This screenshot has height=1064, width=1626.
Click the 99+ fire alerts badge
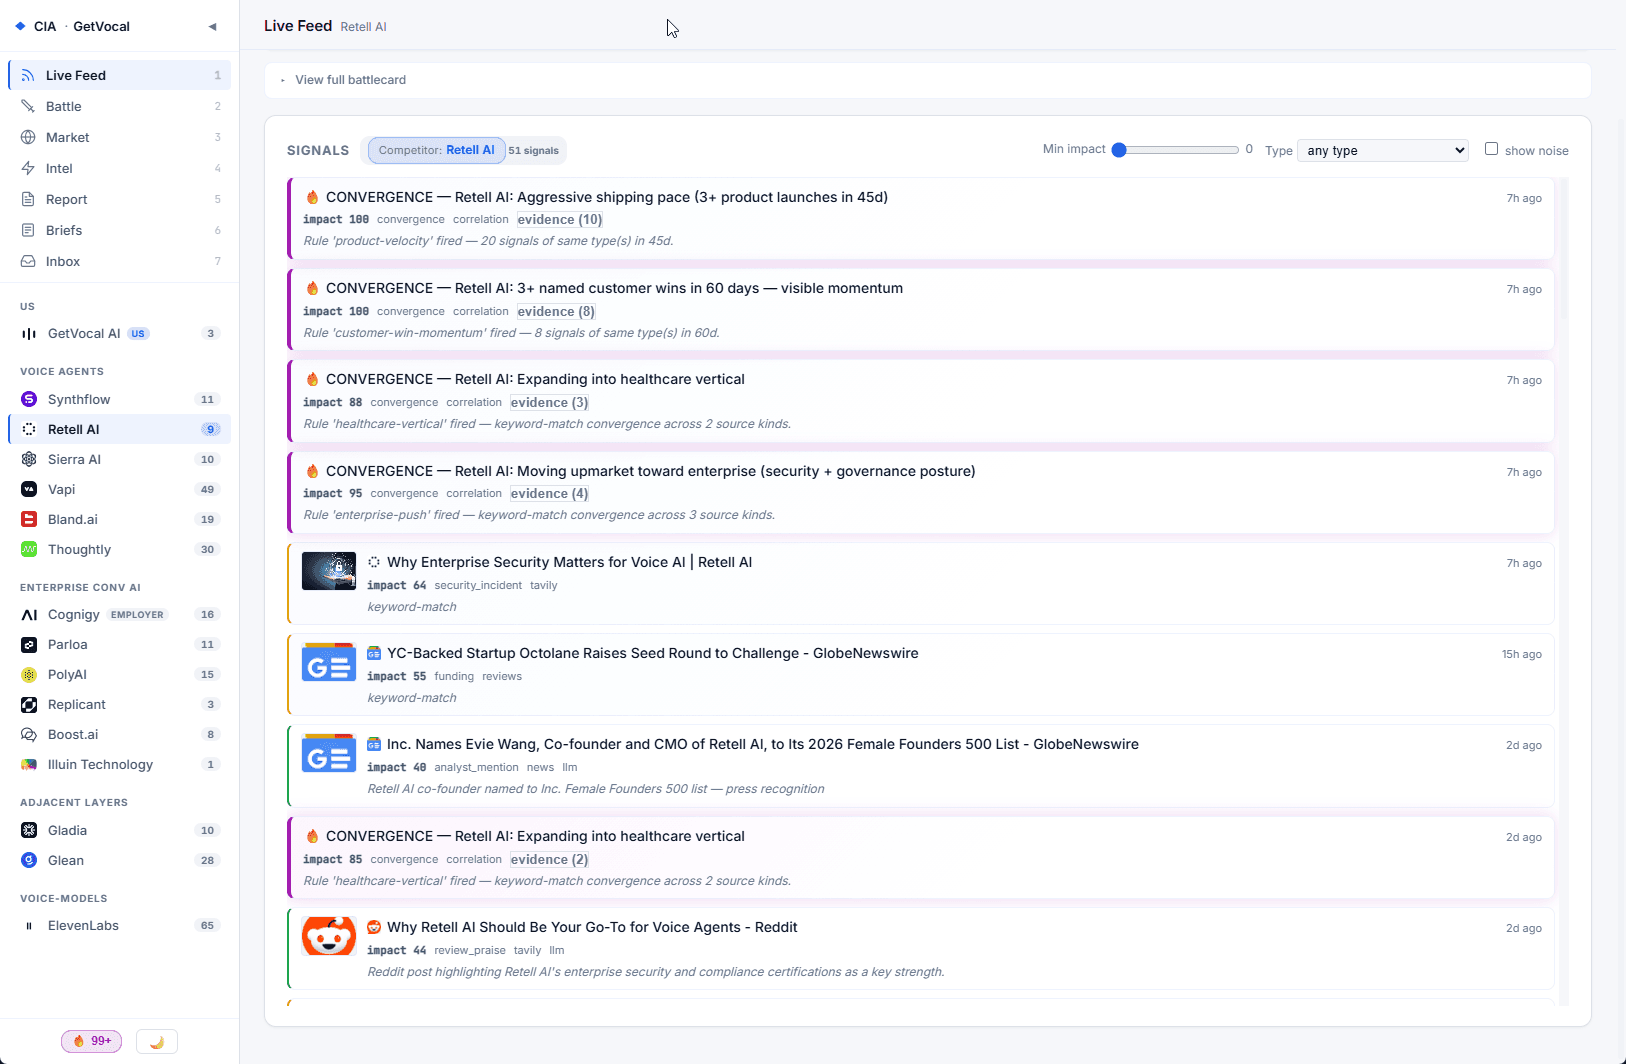pos(92,1041)
